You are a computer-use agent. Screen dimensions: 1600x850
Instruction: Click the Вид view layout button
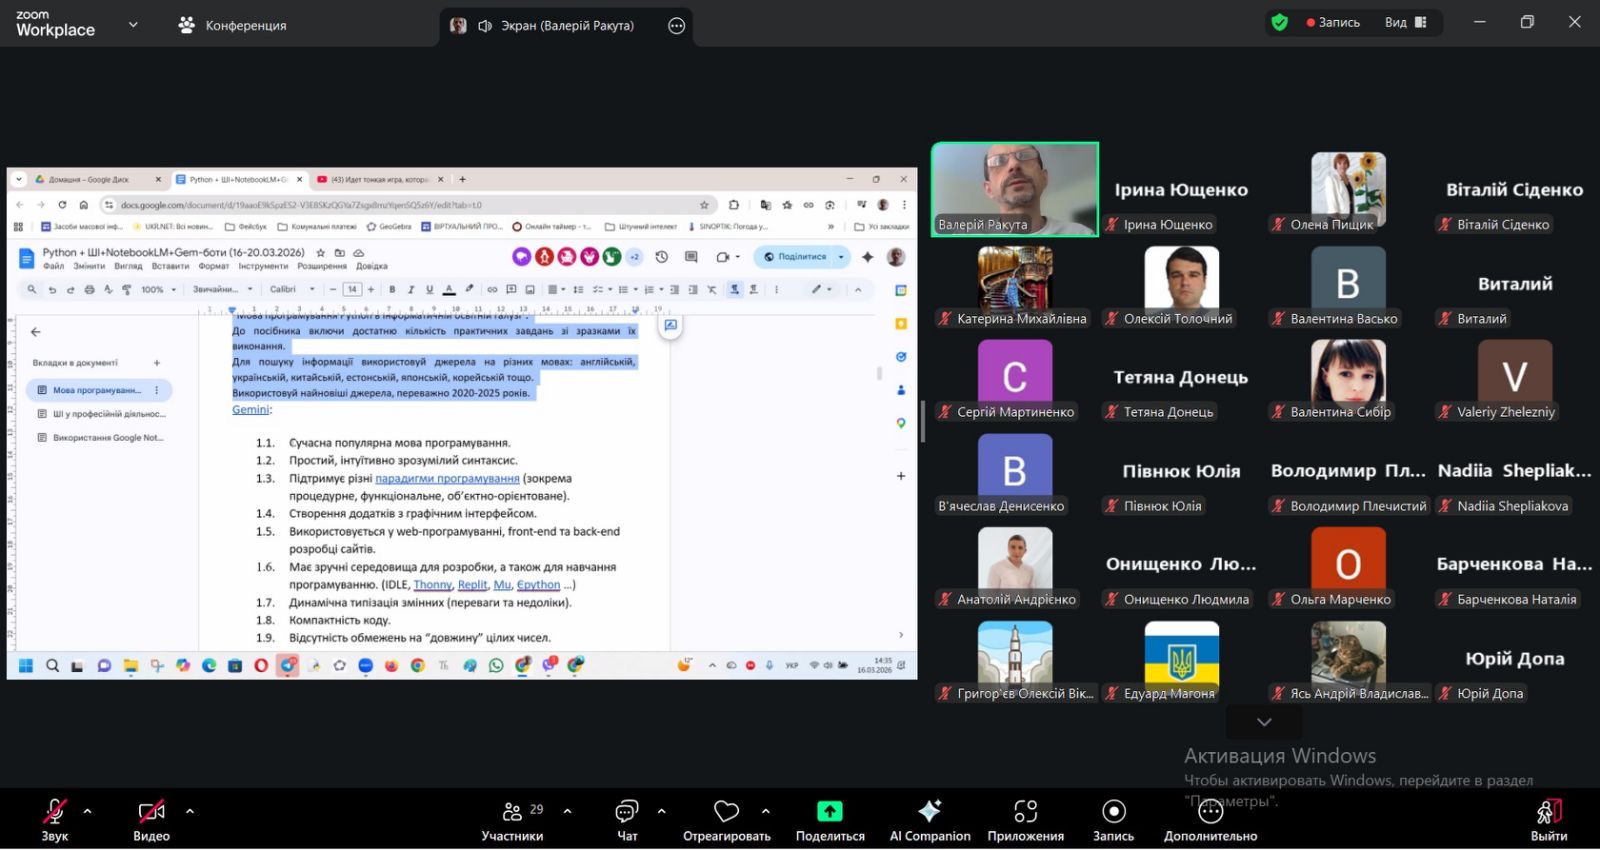[1405, 22]
